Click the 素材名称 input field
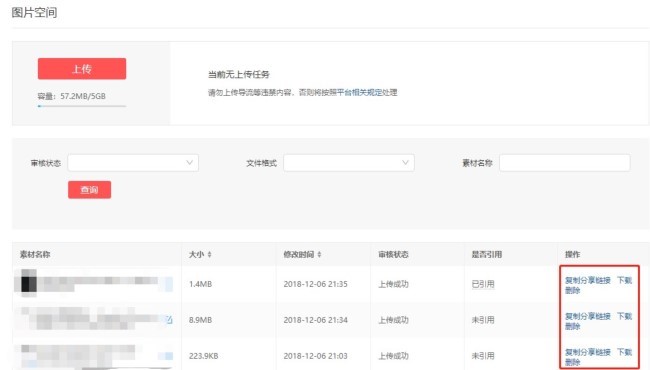Image resolution: width=650 pixels, height=370 pixels. point(565,163)
